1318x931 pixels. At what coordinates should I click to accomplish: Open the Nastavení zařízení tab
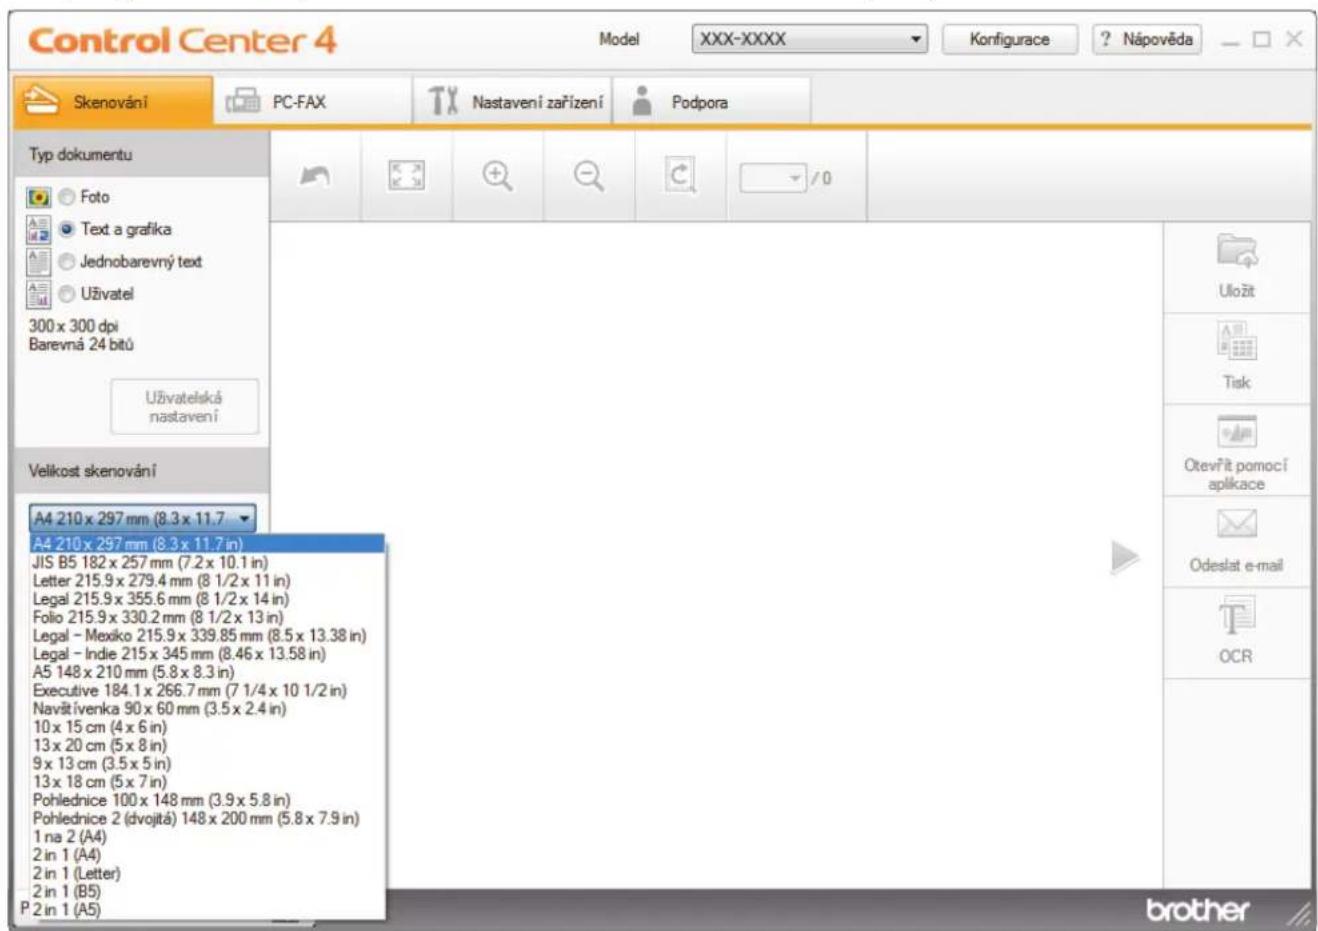[x=513, y=102]
